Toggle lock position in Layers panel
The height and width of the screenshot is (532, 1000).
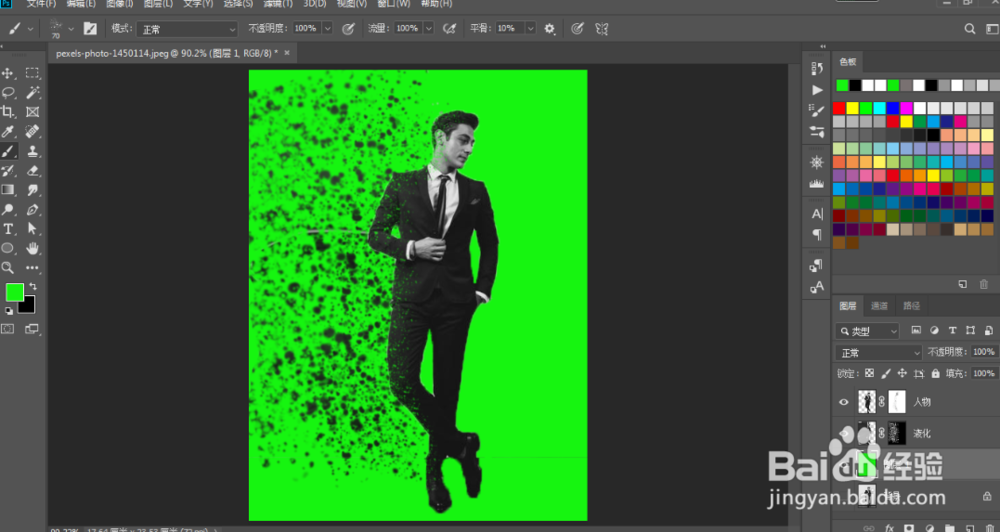[902, 373]
